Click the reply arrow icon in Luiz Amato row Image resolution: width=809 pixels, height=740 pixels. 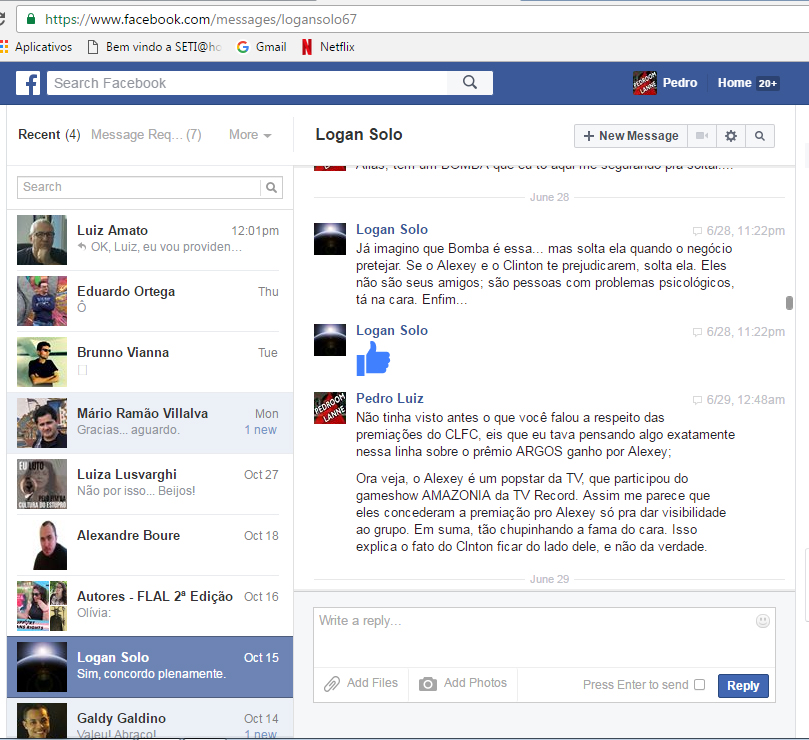82,247
